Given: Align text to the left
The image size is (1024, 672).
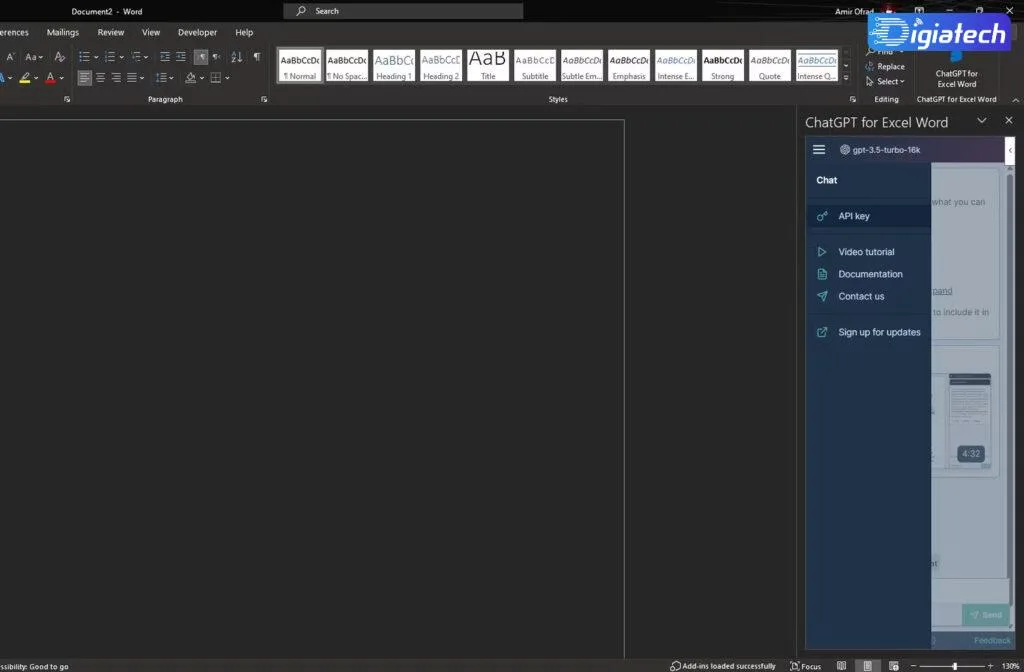Looking at the screenshot, I should [x=84, y=78].
